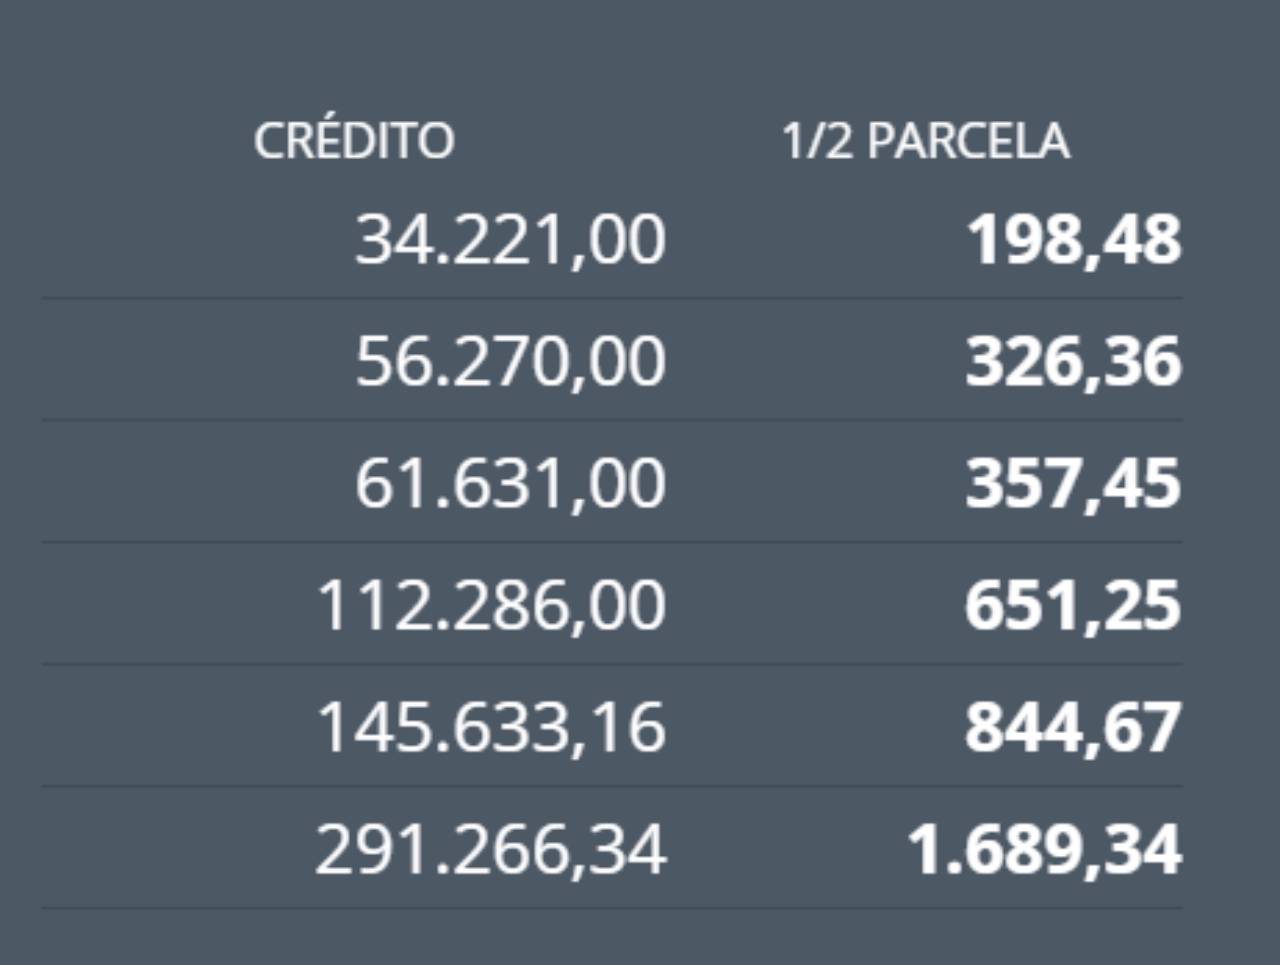
Task: Pick the 291.266,34 credit amount
Action: pos(491,849)
